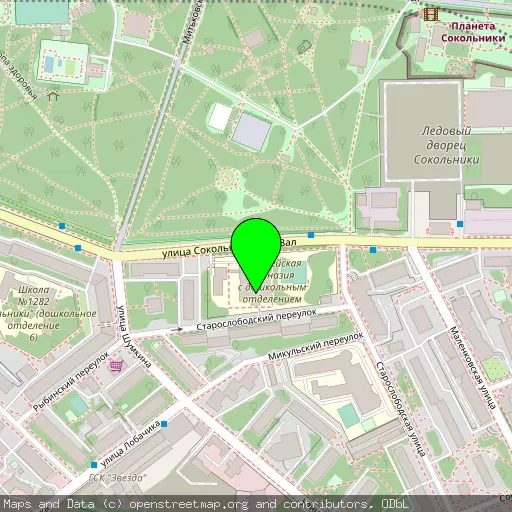Screen dimensions: 512x512
Task: Click the bus stop right of the pin
Action: point(311,235)
